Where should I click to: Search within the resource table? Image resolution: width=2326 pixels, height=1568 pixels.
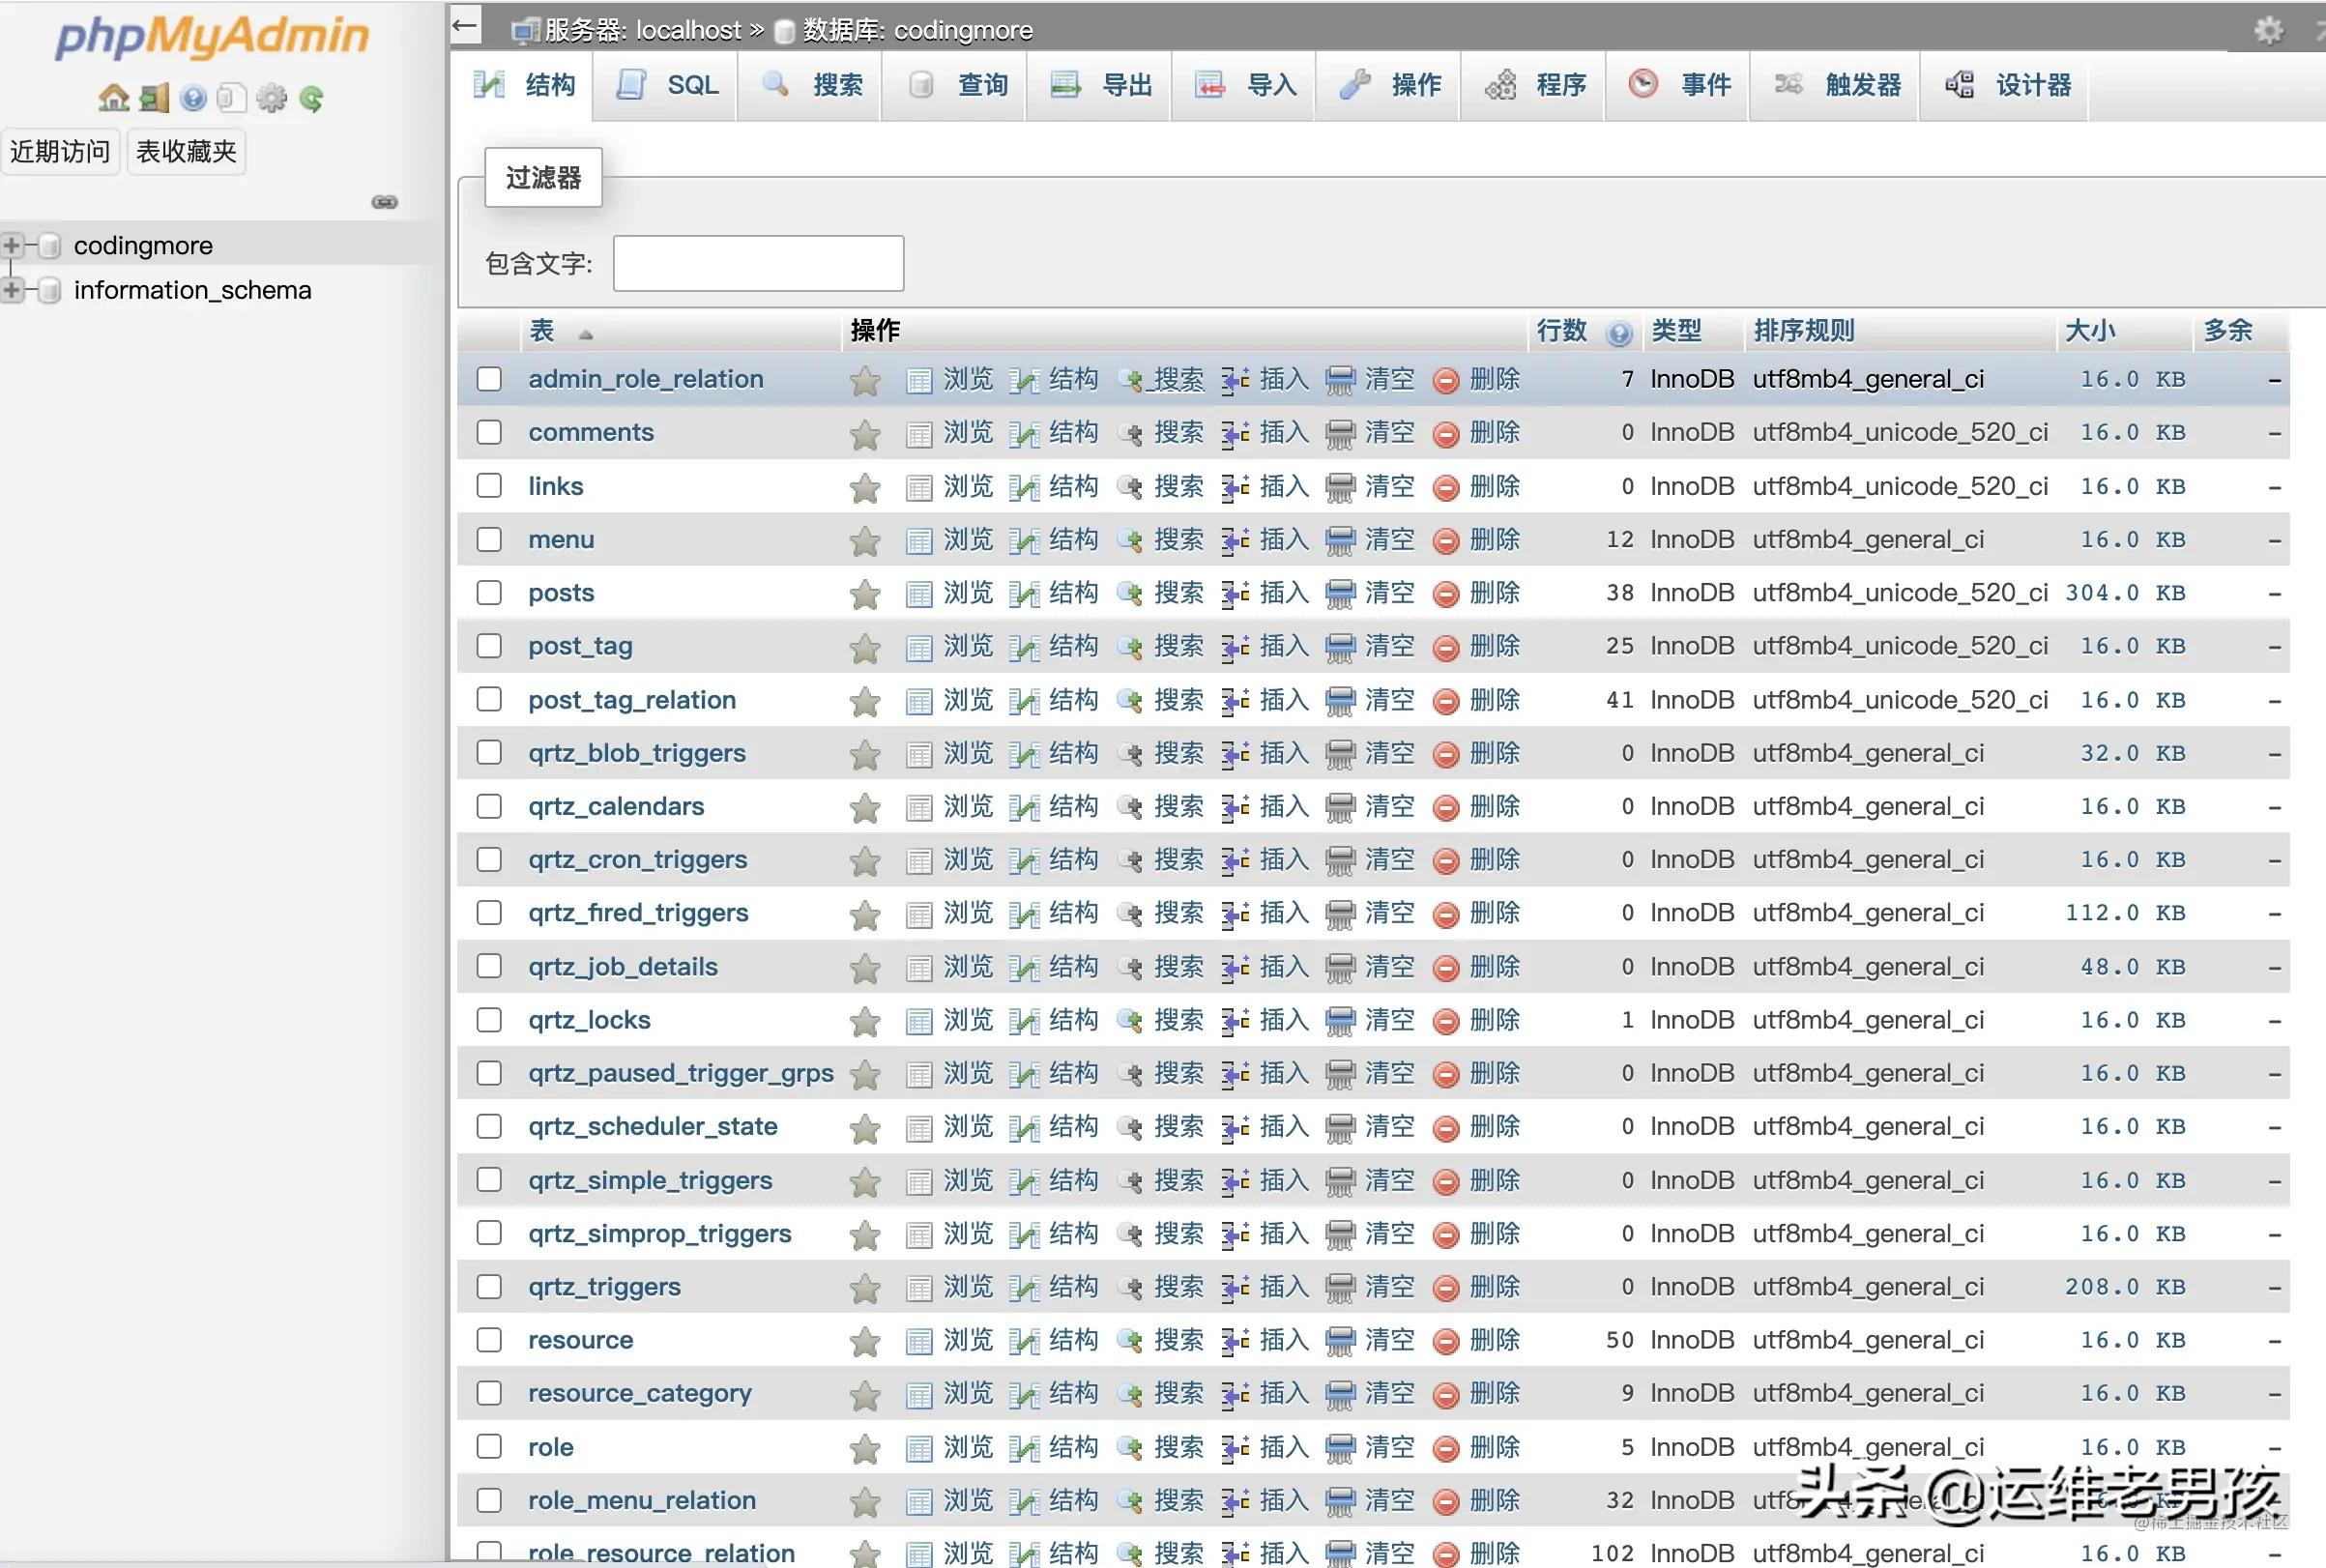[1180, 1339]
